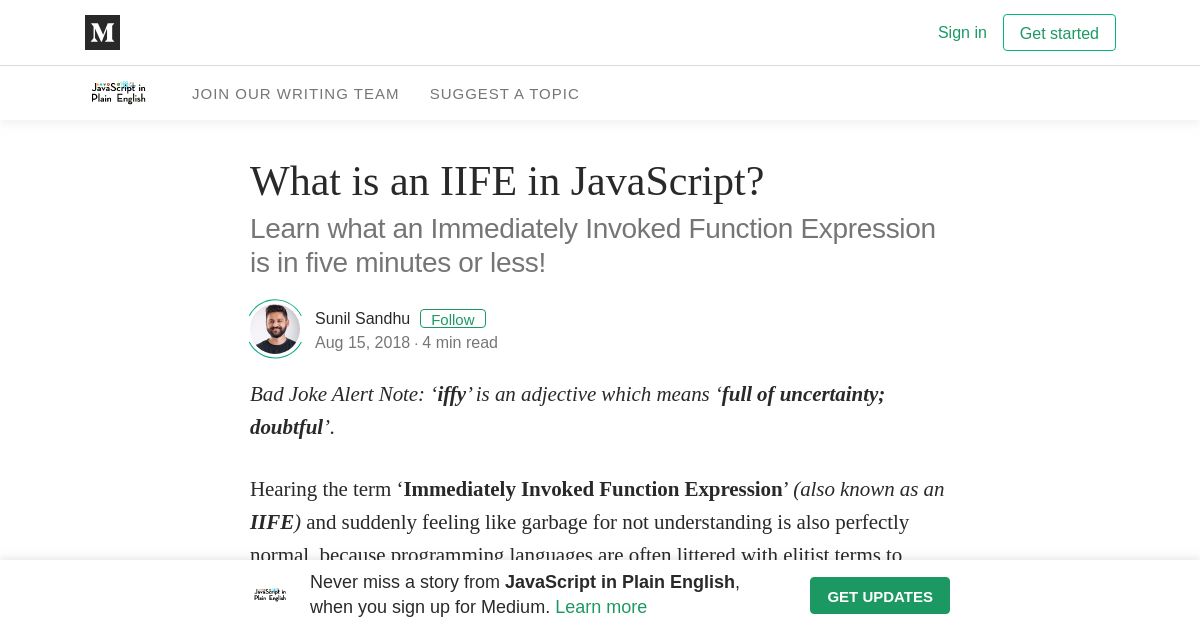1200x630 pixels.
Task: View Sunil Sandhu's profile avatar
Action: pos(275,329)
